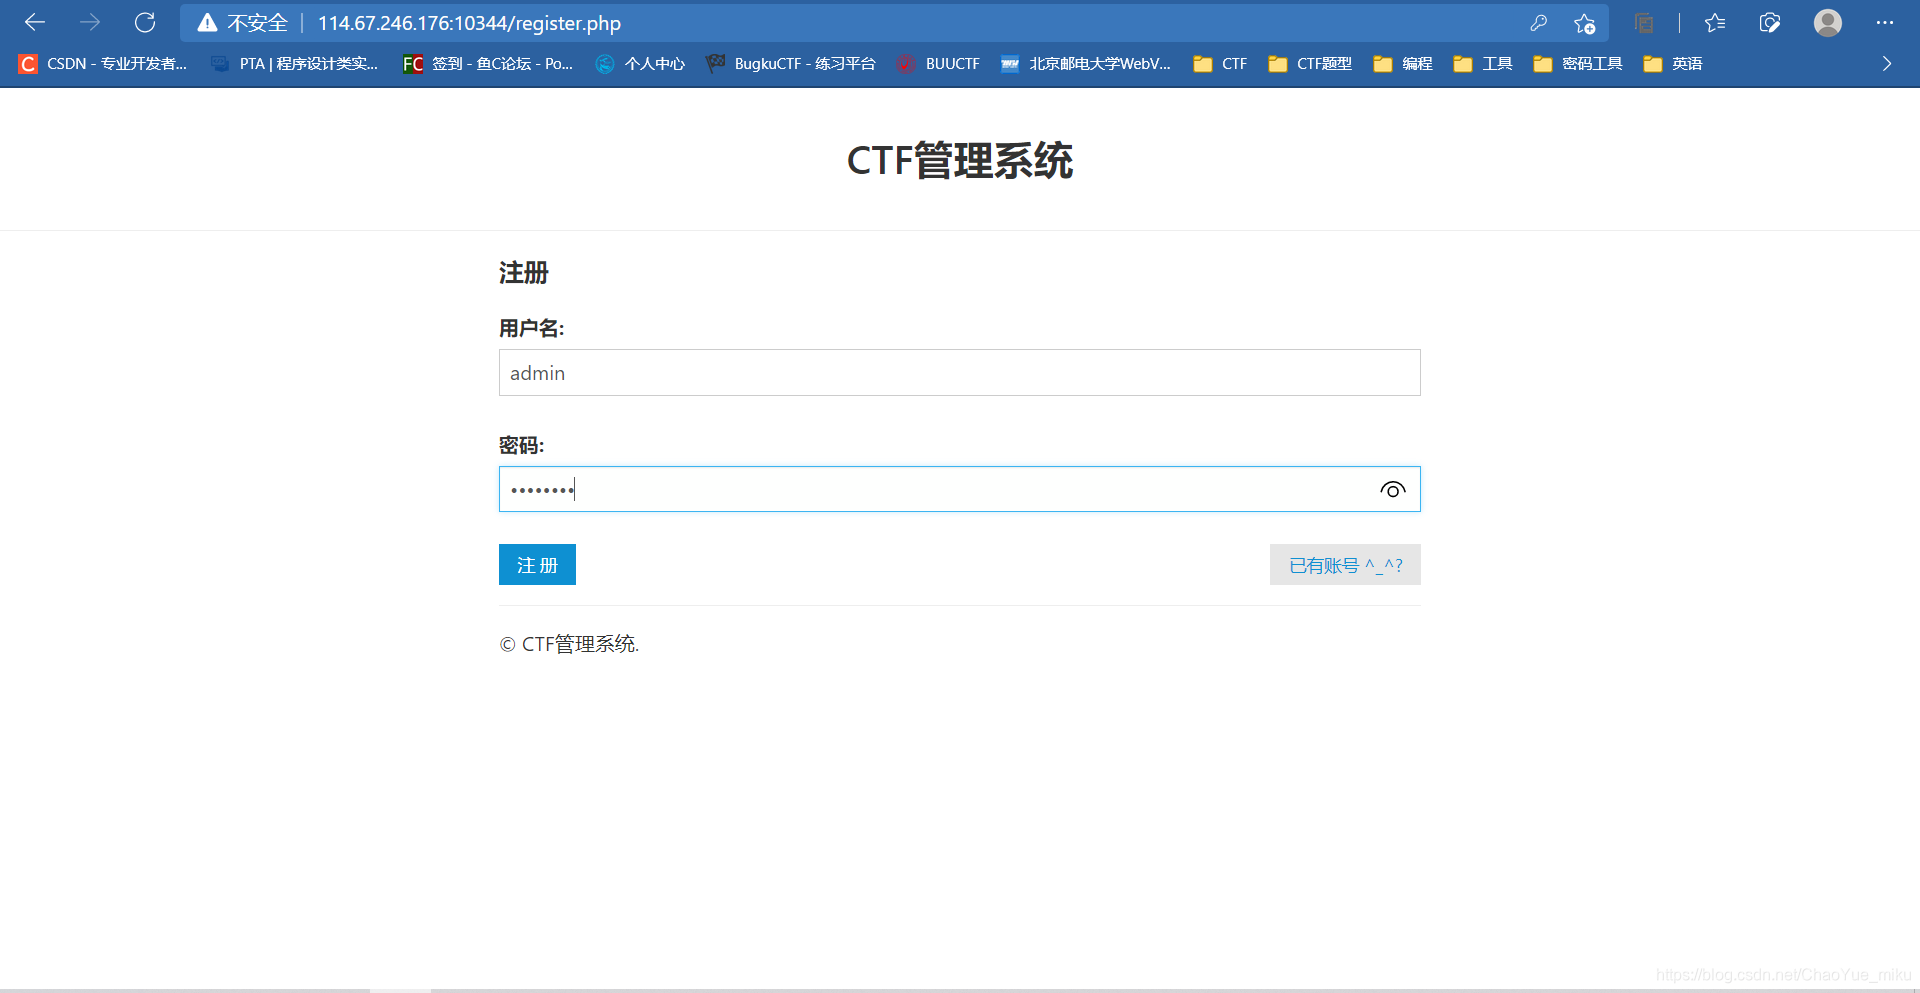
Task: Start a Web Capture screenshot
Action: 1770,22
